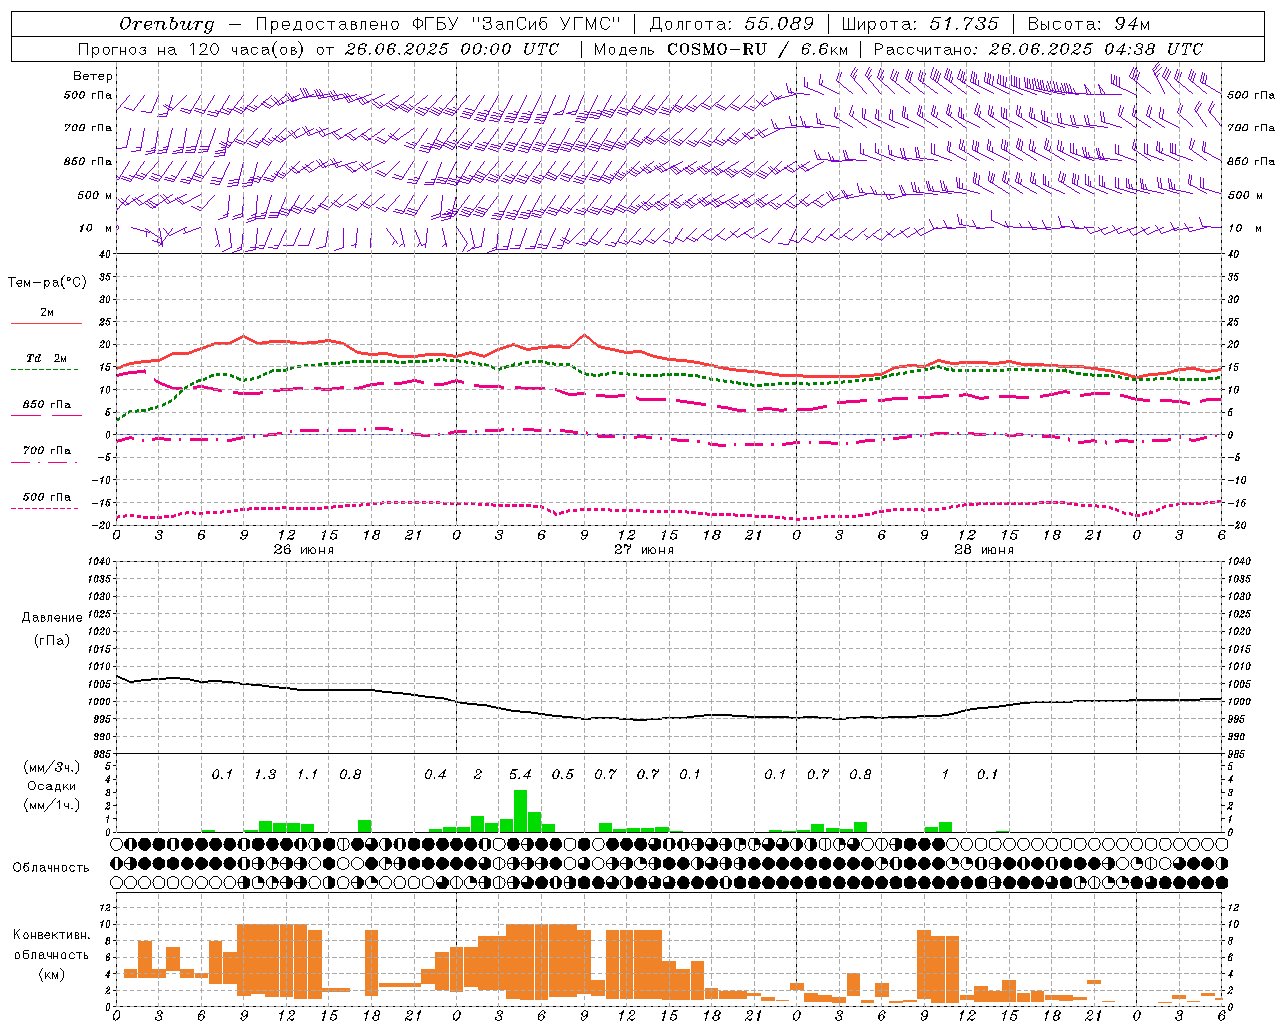Click the 'Облачность' cloud cover label

[x=51, y=867]
